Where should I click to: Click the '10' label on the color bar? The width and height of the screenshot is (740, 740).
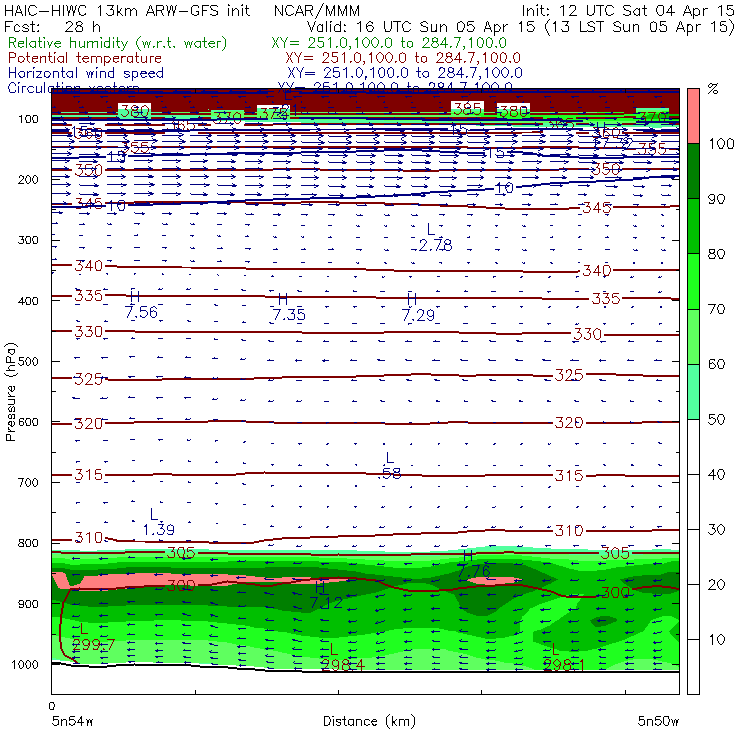click(716, 640)
